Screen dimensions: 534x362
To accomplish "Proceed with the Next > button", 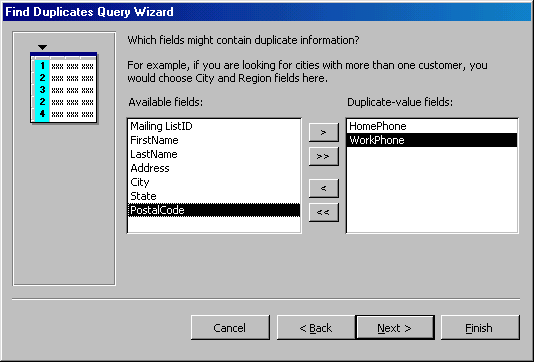I will [x=395, y=328].
